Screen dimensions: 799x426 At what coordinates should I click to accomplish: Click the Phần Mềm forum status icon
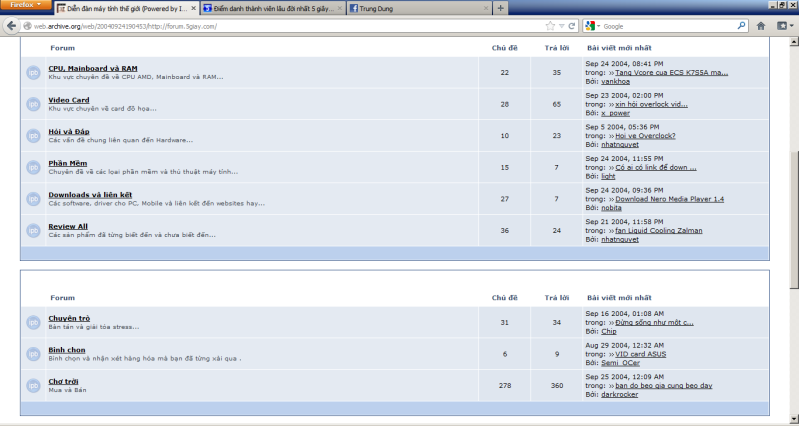pyautogui.click(x=32, y=167)
